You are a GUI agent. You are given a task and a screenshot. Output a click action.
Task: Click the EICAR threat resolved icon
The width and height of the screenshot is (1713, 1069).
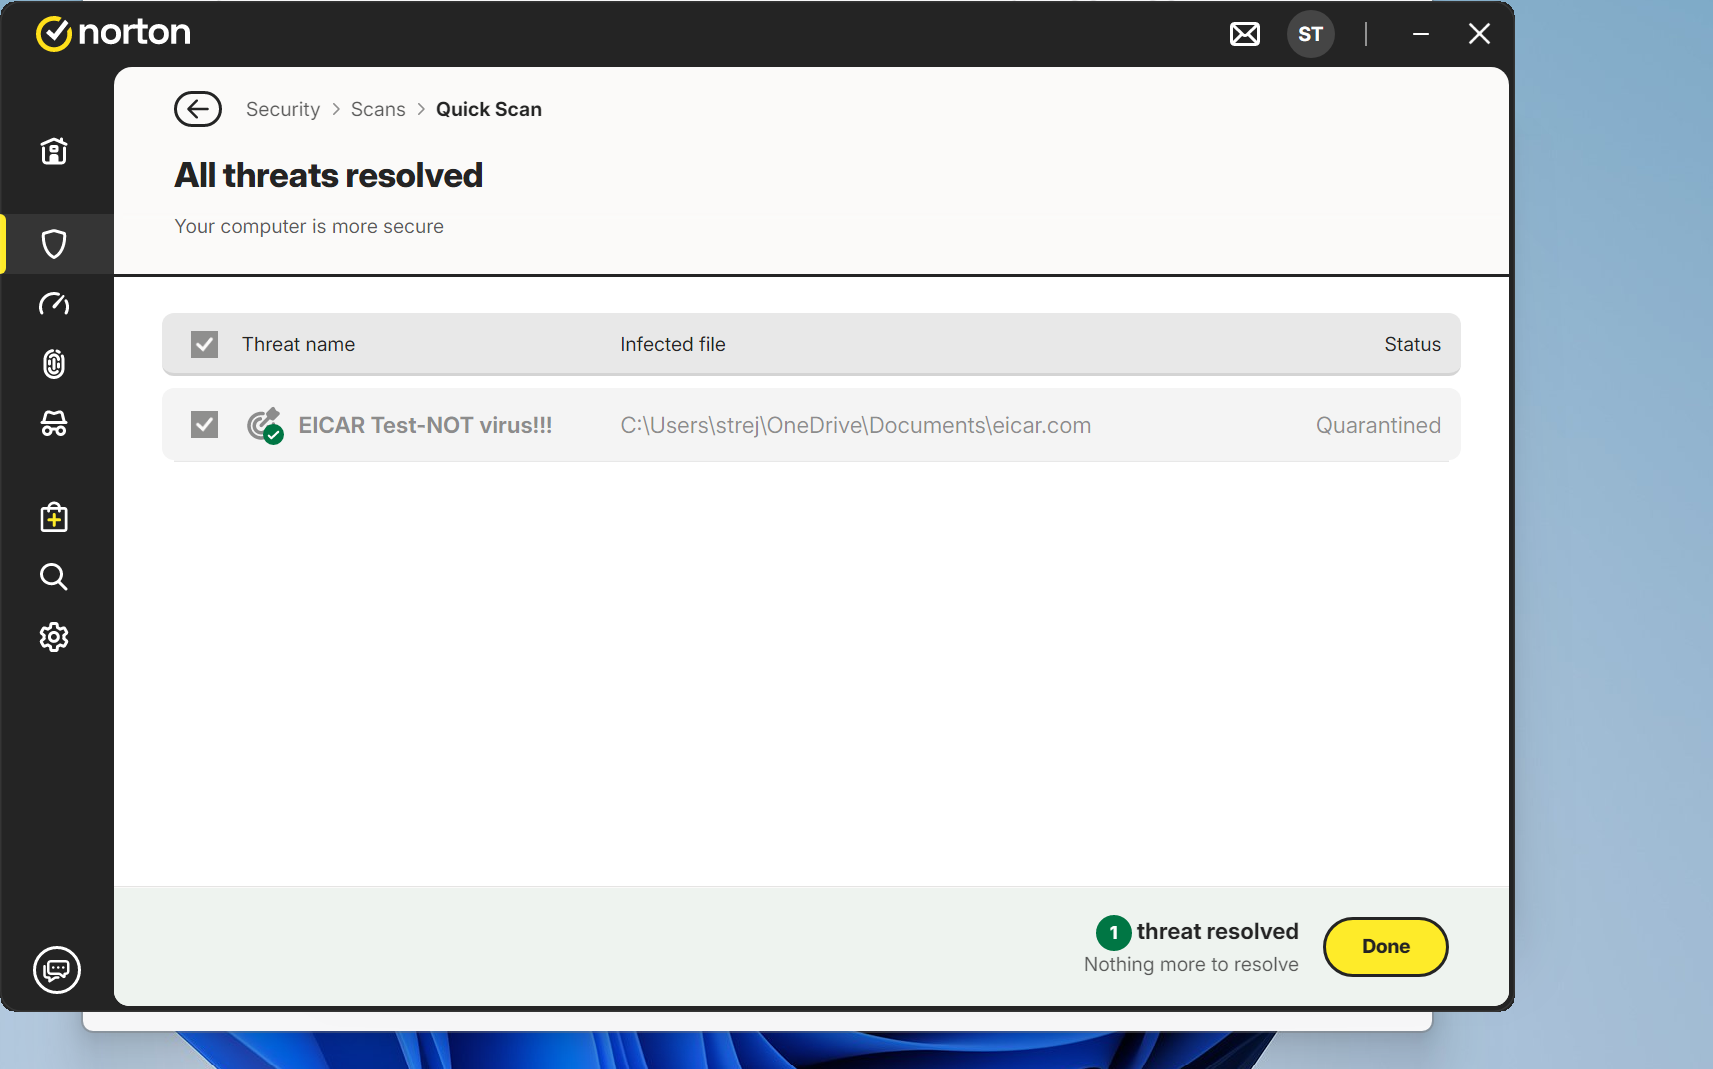click(x=265, y=425)
